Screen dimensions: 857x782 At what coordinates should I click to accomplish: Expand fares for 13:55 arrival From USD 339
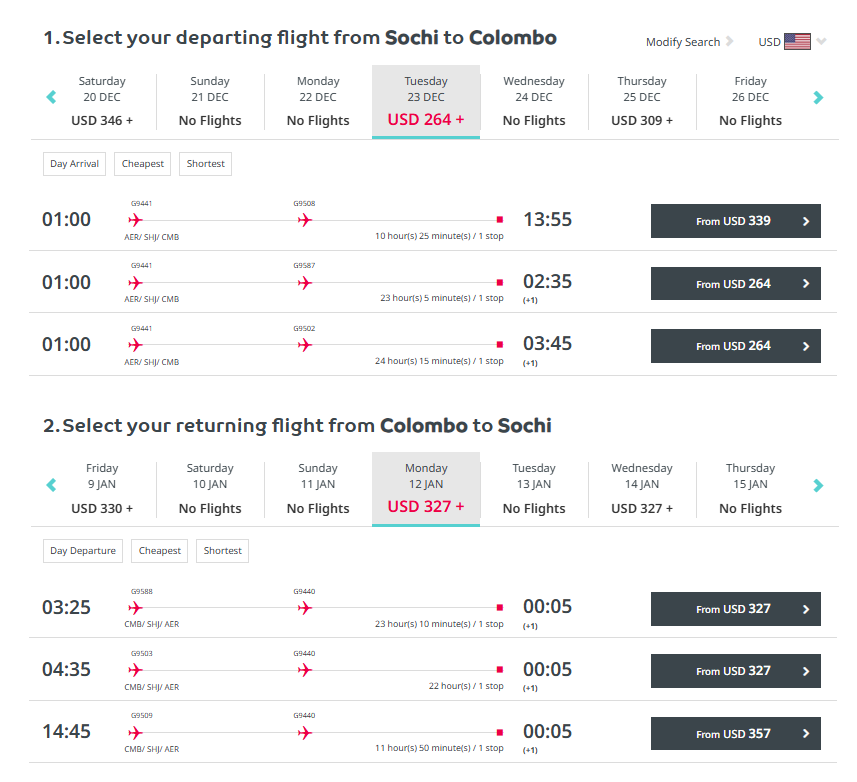[x=735, y=221]
